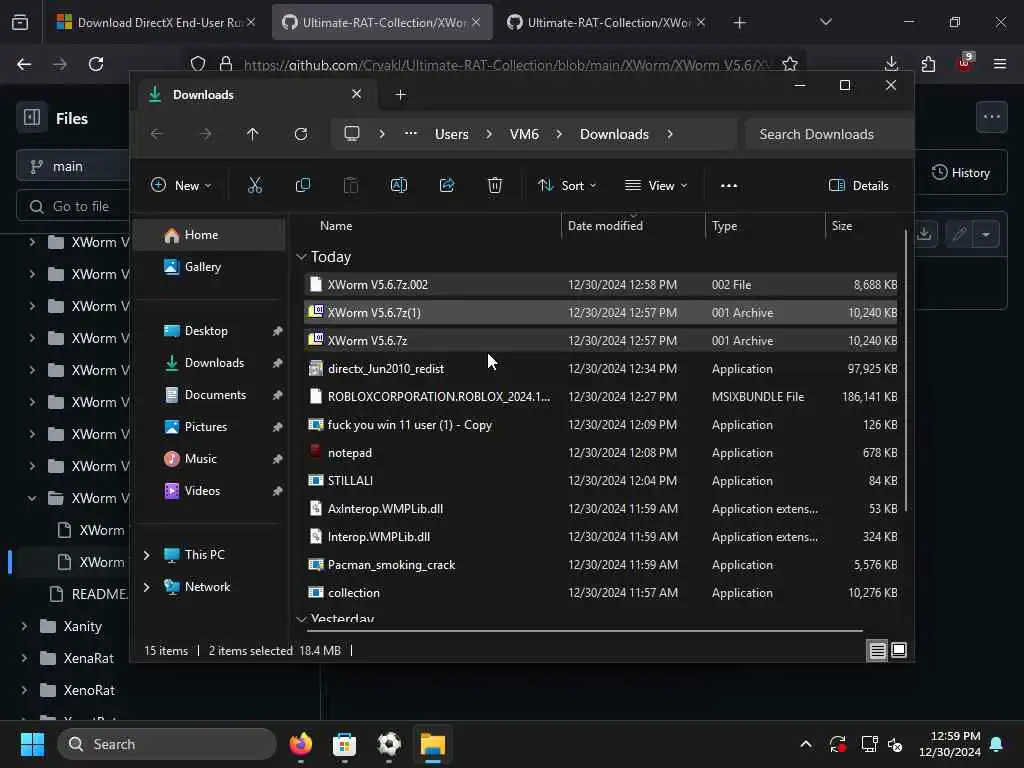Close the Downloads Explorer tab

pos(357,94)
